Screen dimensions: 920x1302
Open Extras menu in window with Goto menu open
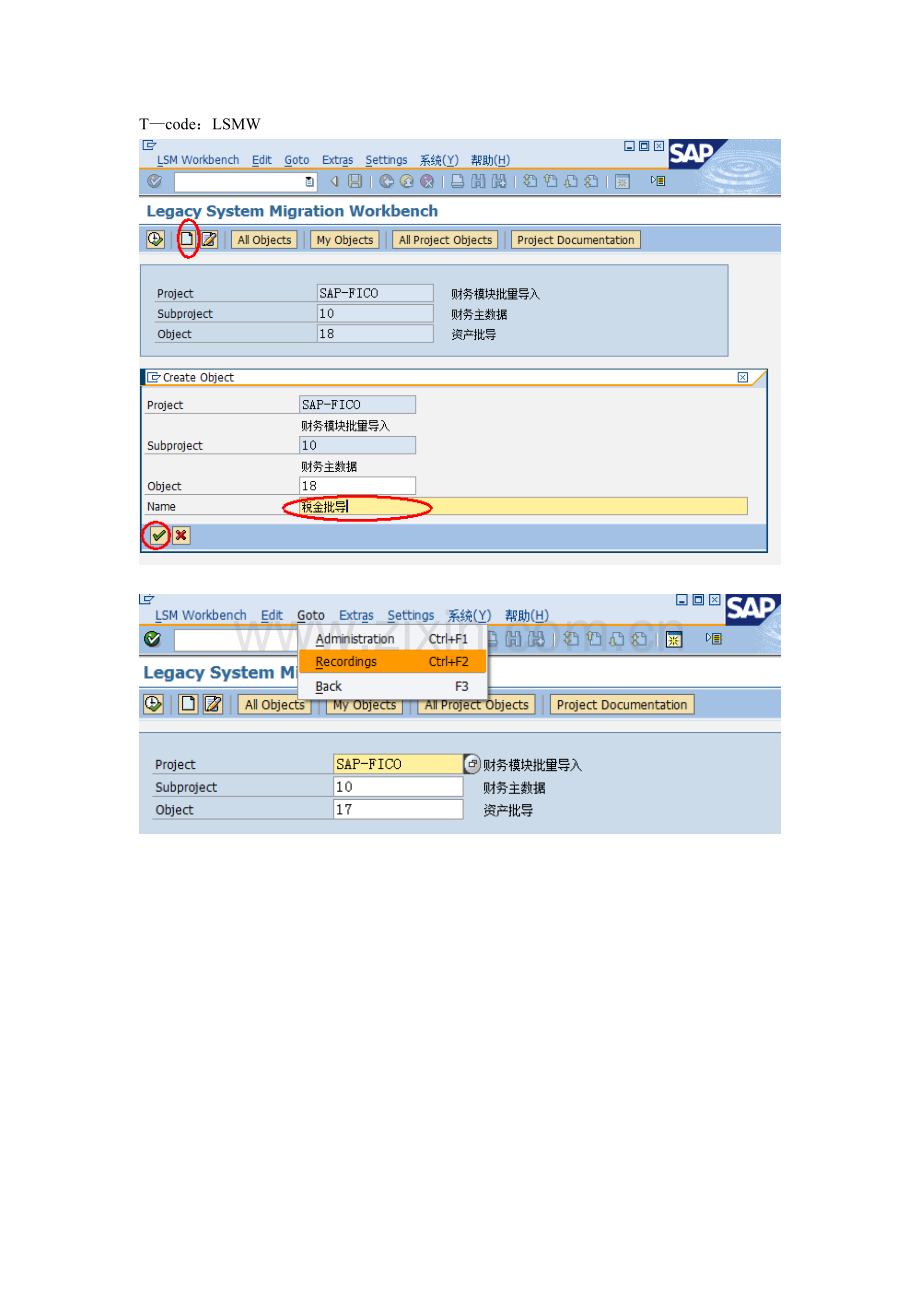356,615
